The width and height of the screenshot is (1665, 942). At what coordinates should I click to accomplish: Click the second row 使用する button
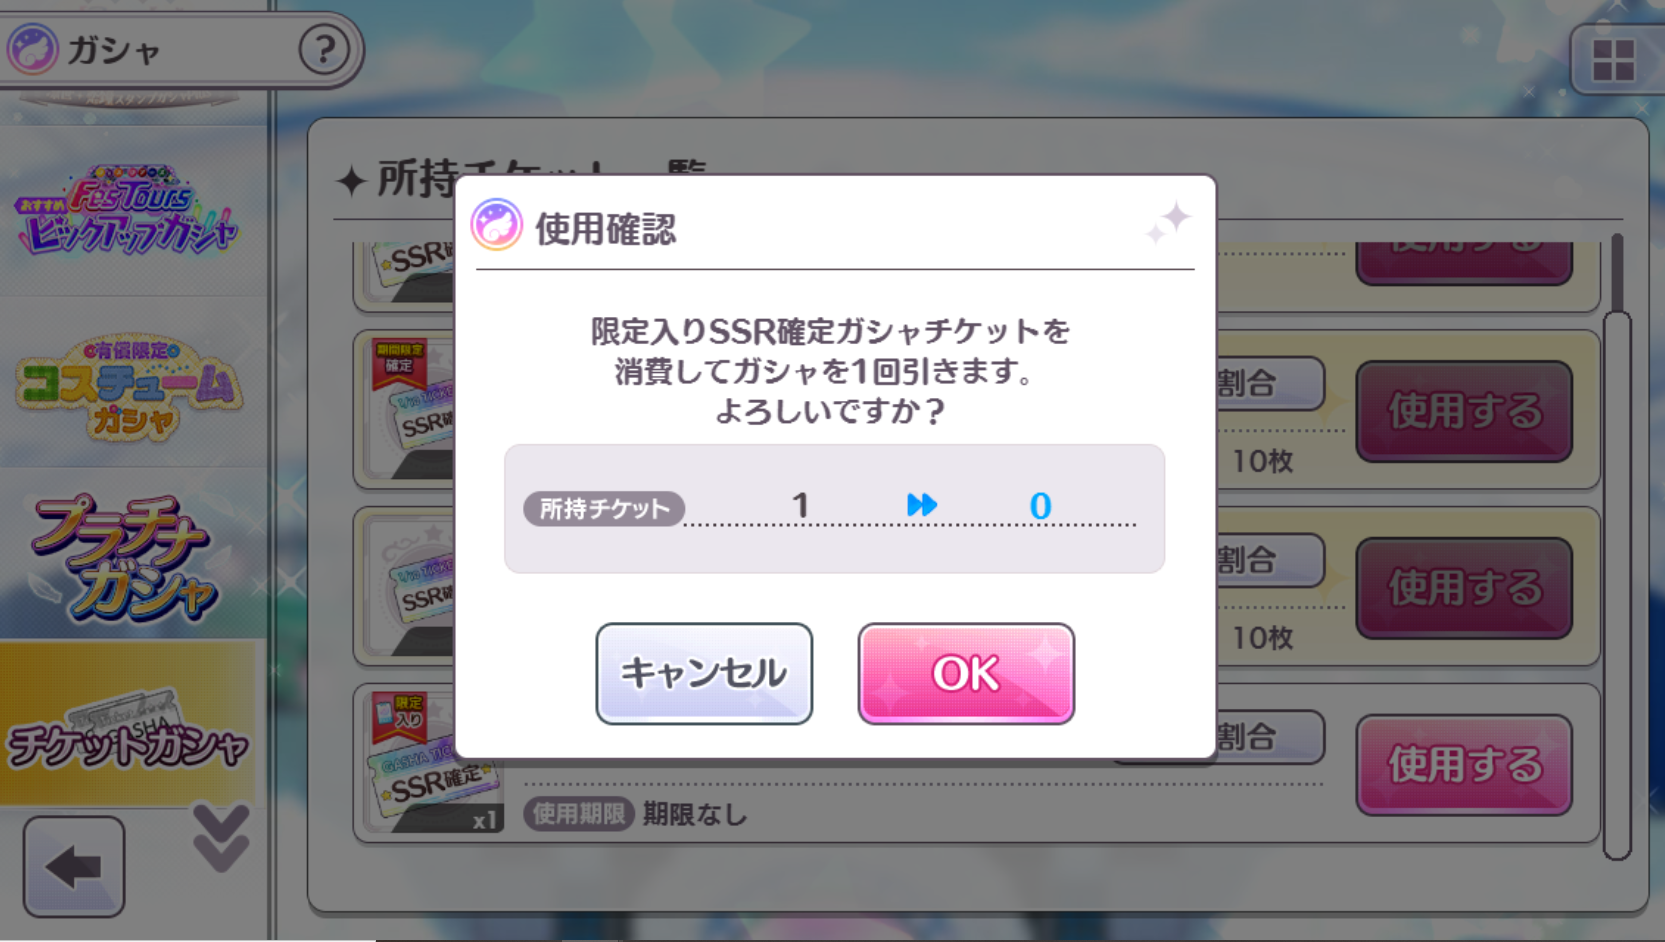(1464, 411)
